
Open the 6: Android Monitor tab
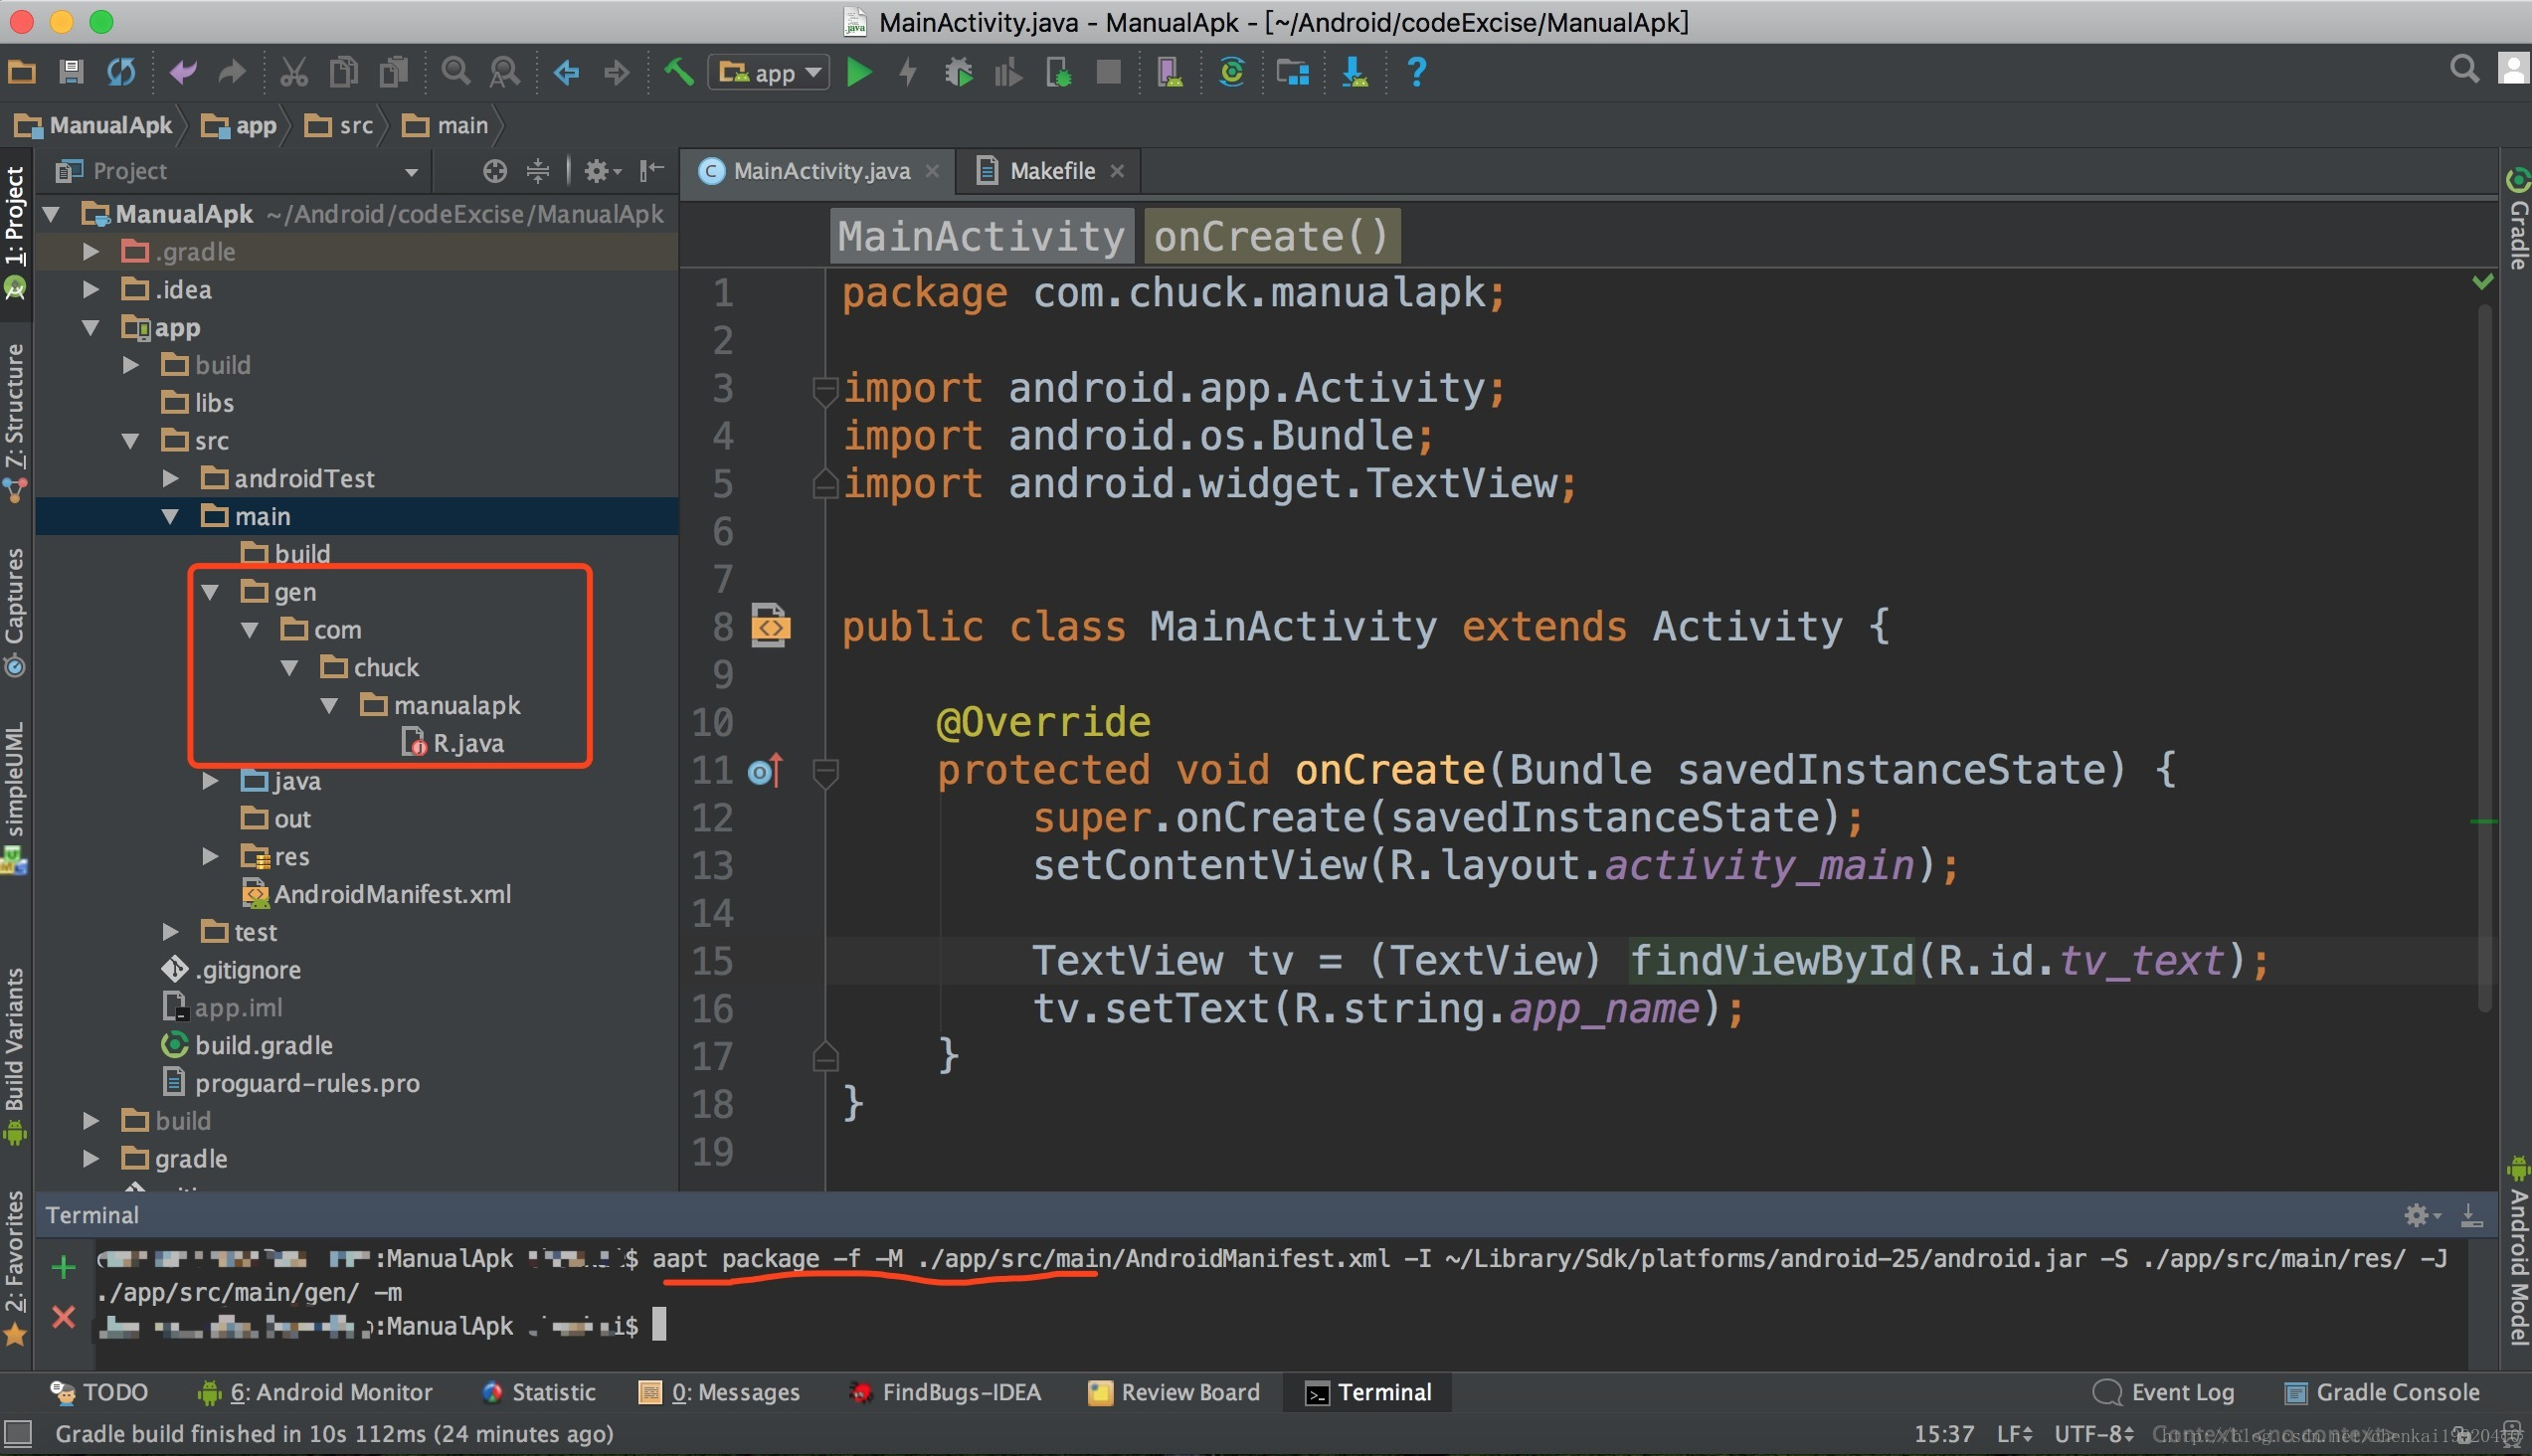point(330,1392)
